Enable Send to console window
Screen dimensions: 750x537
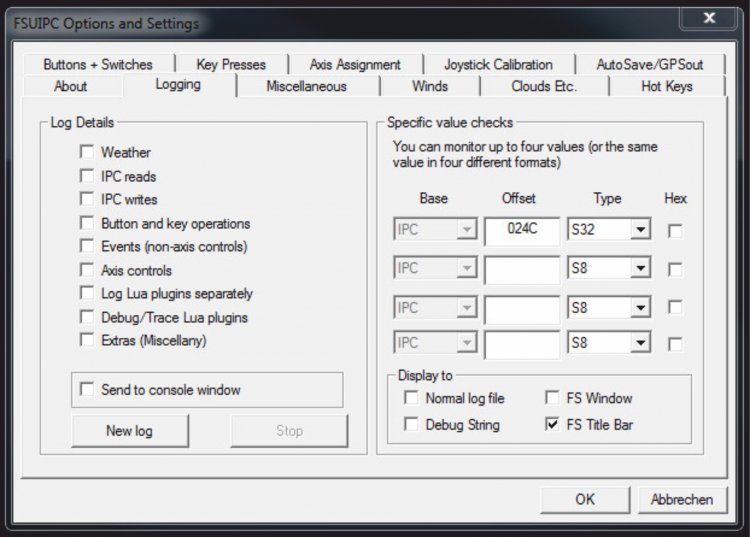87,389
